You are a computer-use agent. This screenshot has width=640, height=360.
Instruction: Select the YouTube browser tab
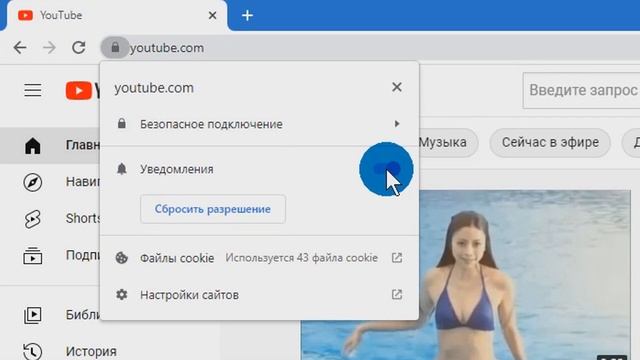tap(117, 16)
